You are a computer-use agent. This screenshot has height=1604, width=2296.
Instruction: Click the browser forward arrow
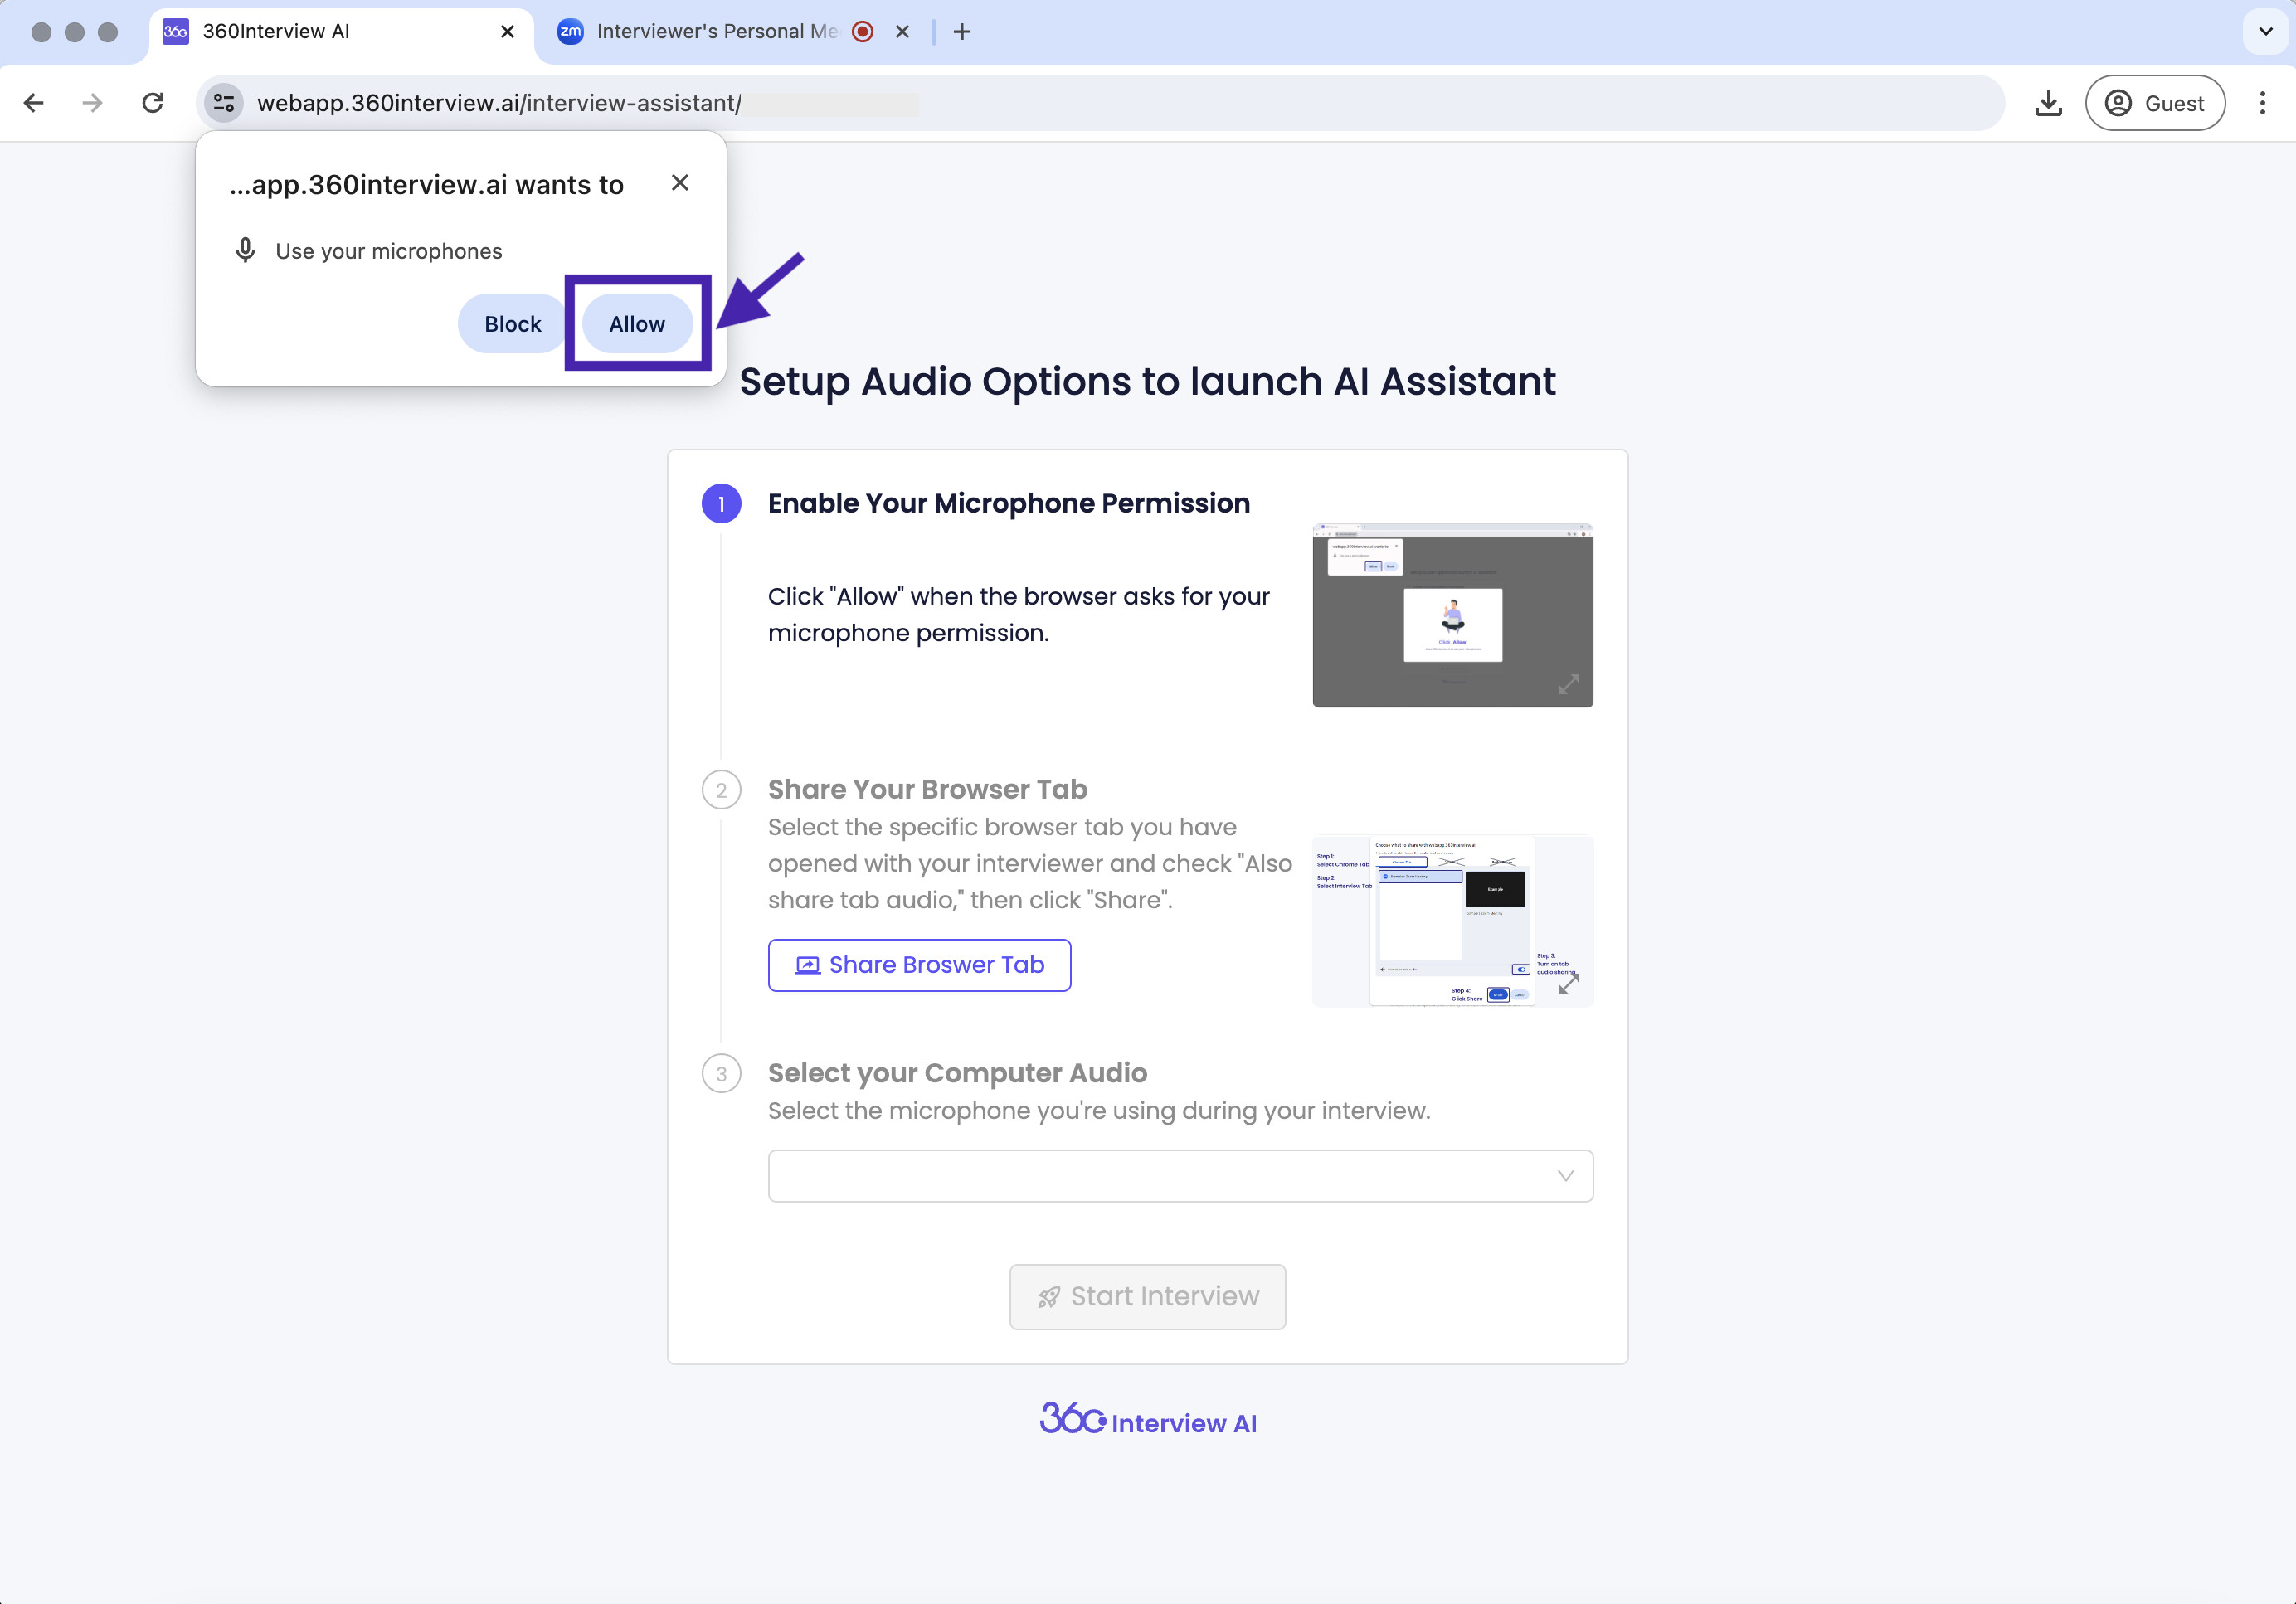93,103
